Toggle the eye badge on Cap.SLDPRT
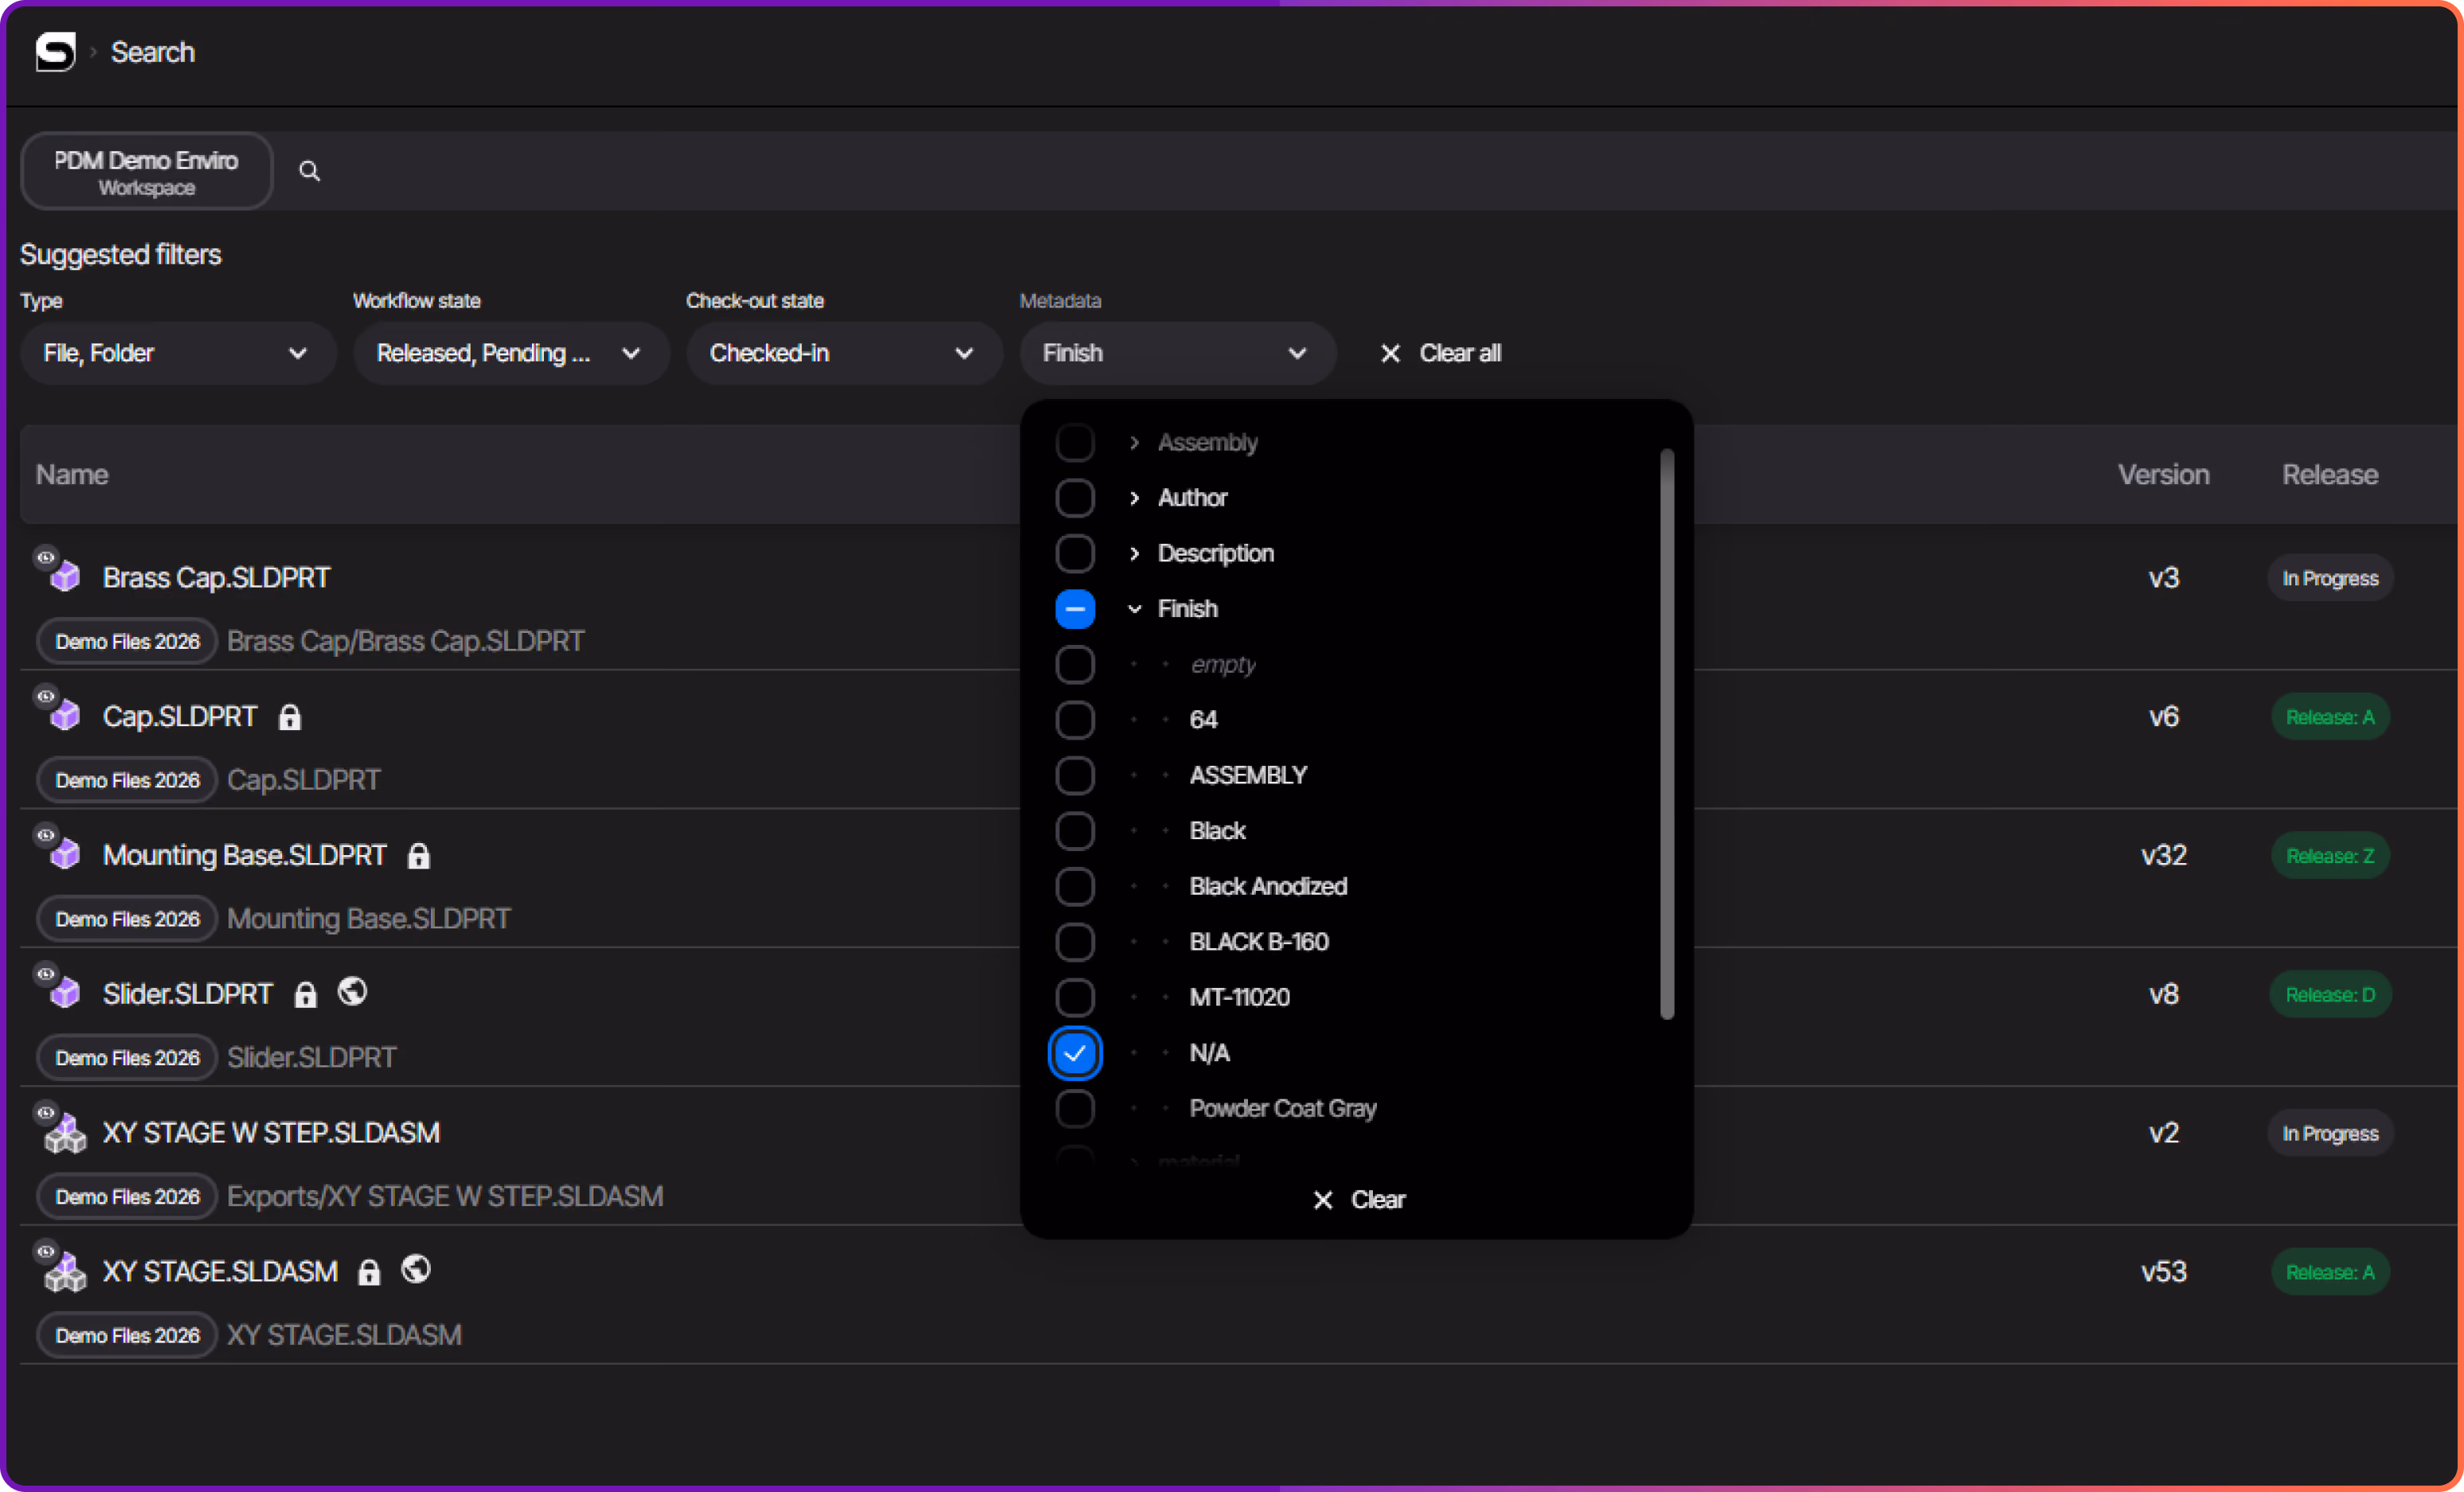 click(x=45, y=696)
